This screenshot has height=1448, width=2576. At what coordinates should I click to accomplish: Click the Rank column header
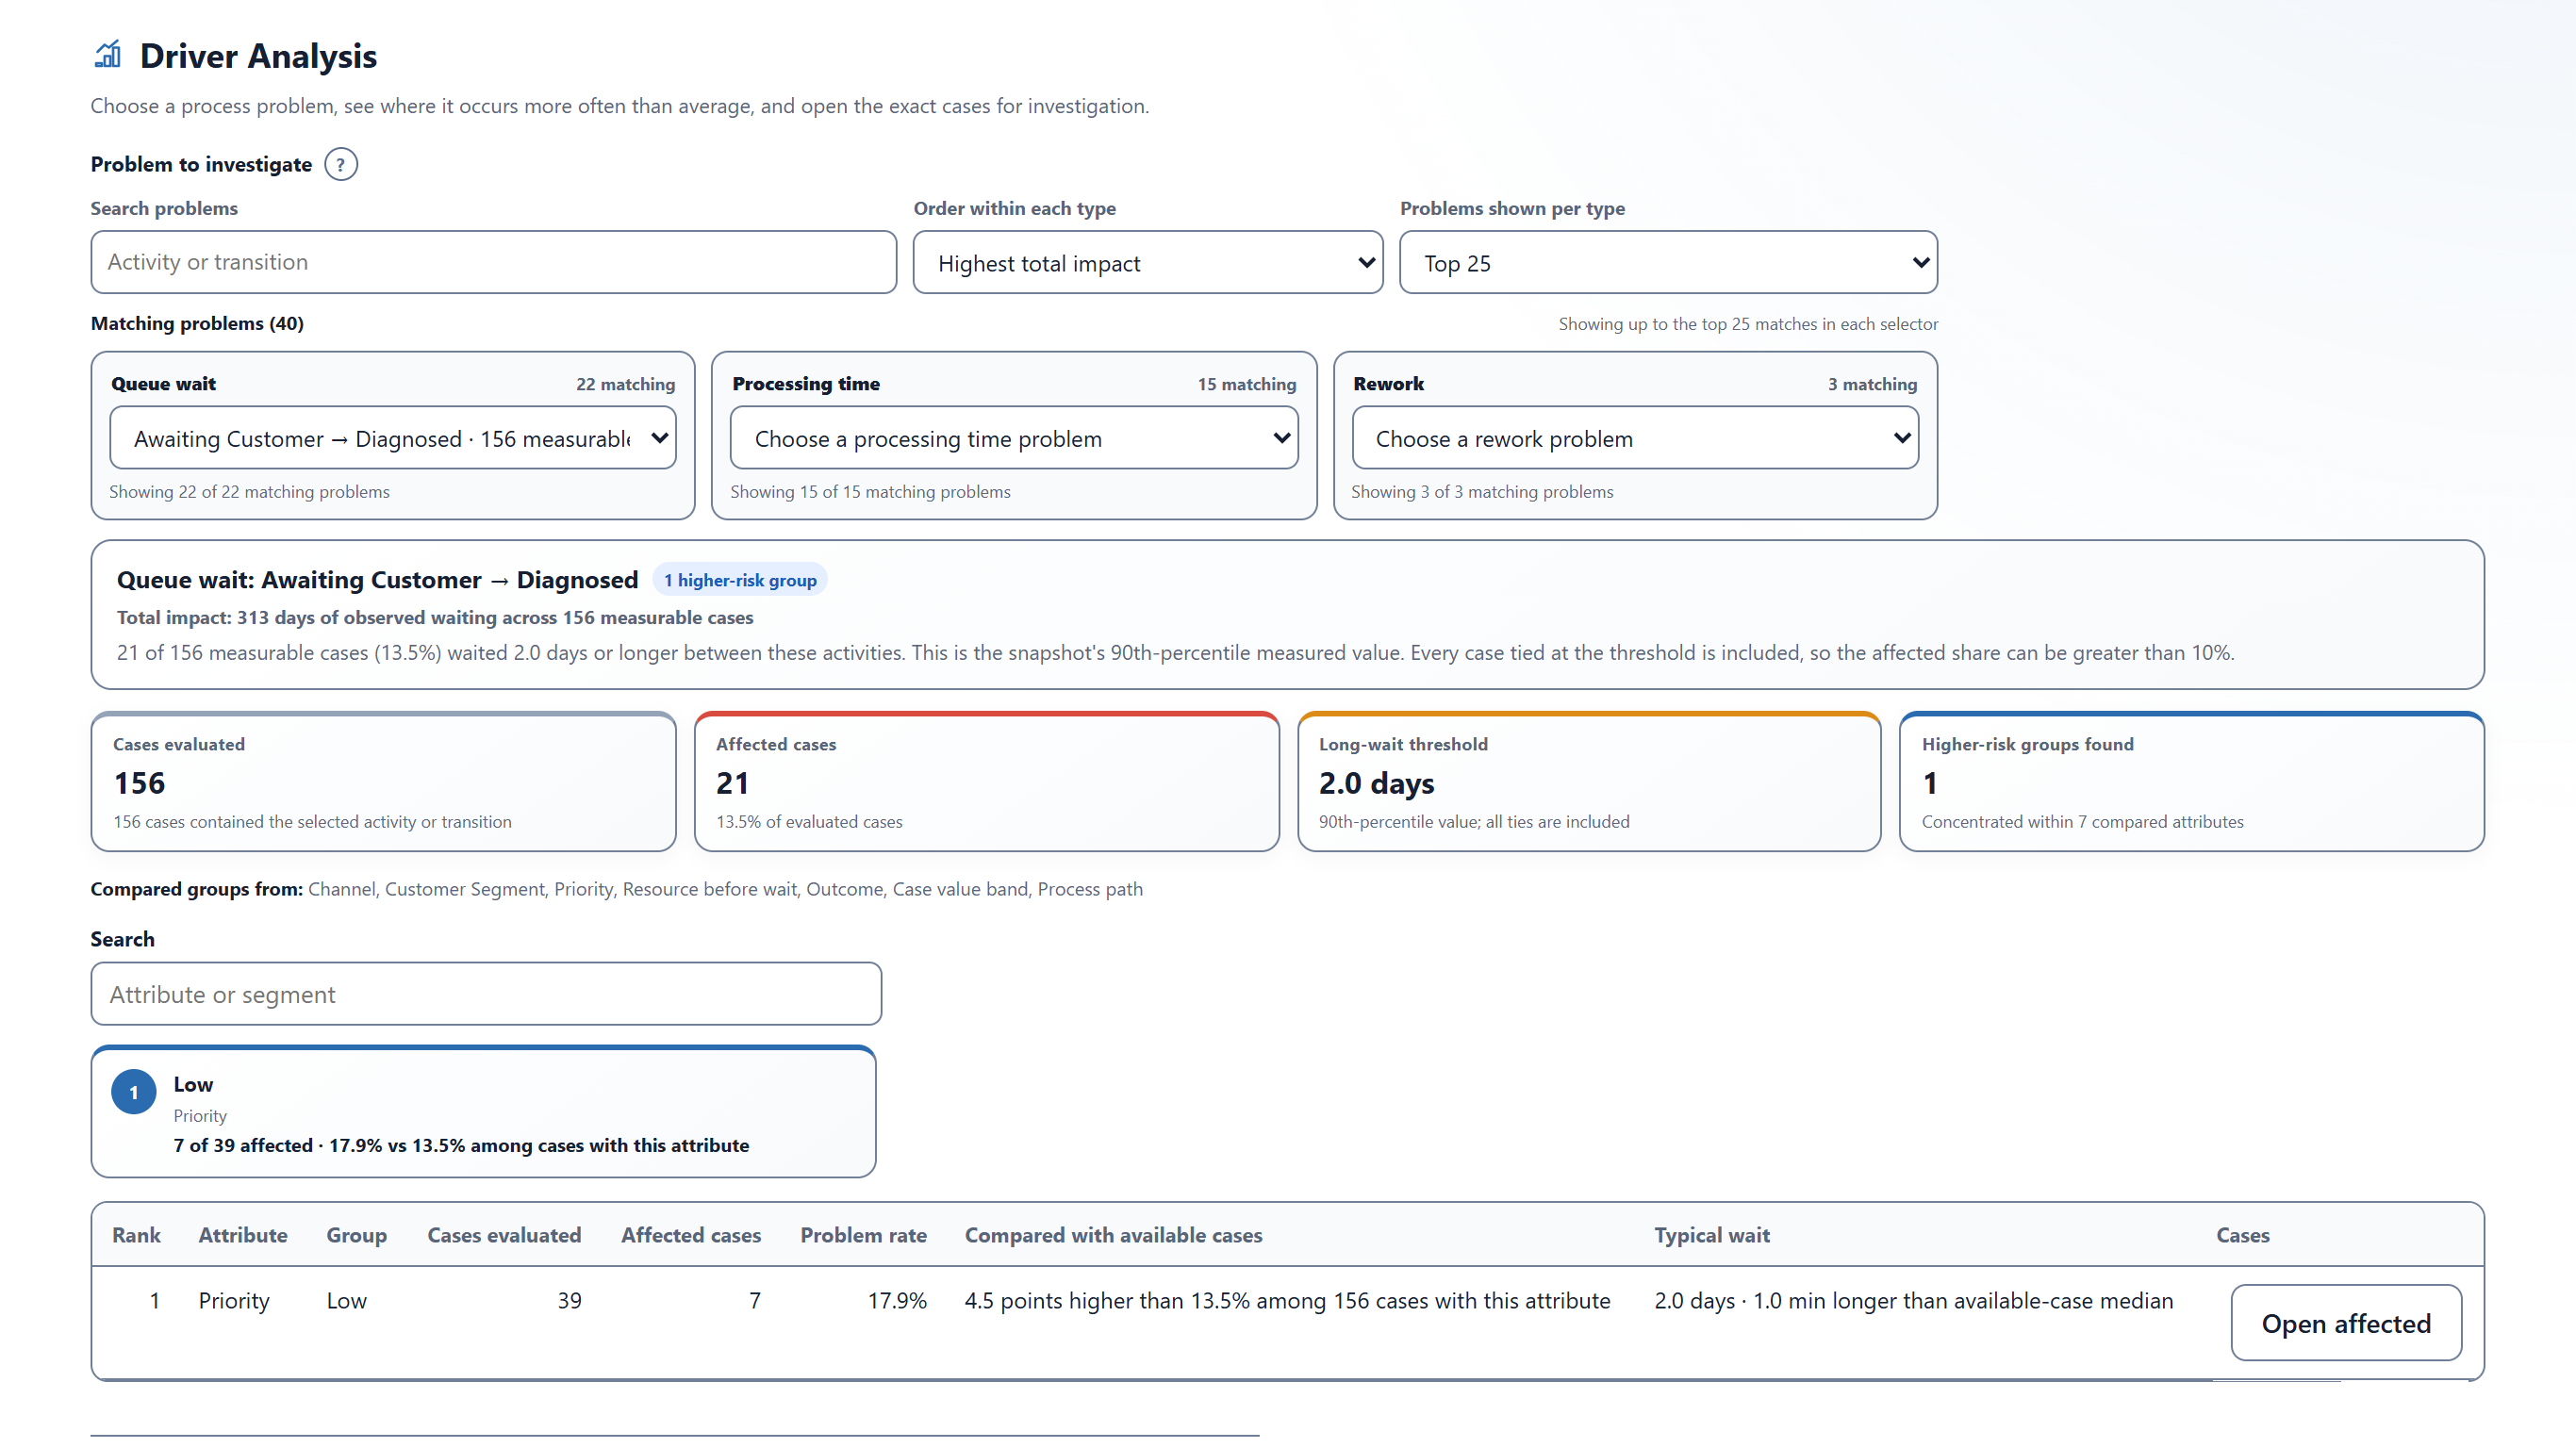136,1235
